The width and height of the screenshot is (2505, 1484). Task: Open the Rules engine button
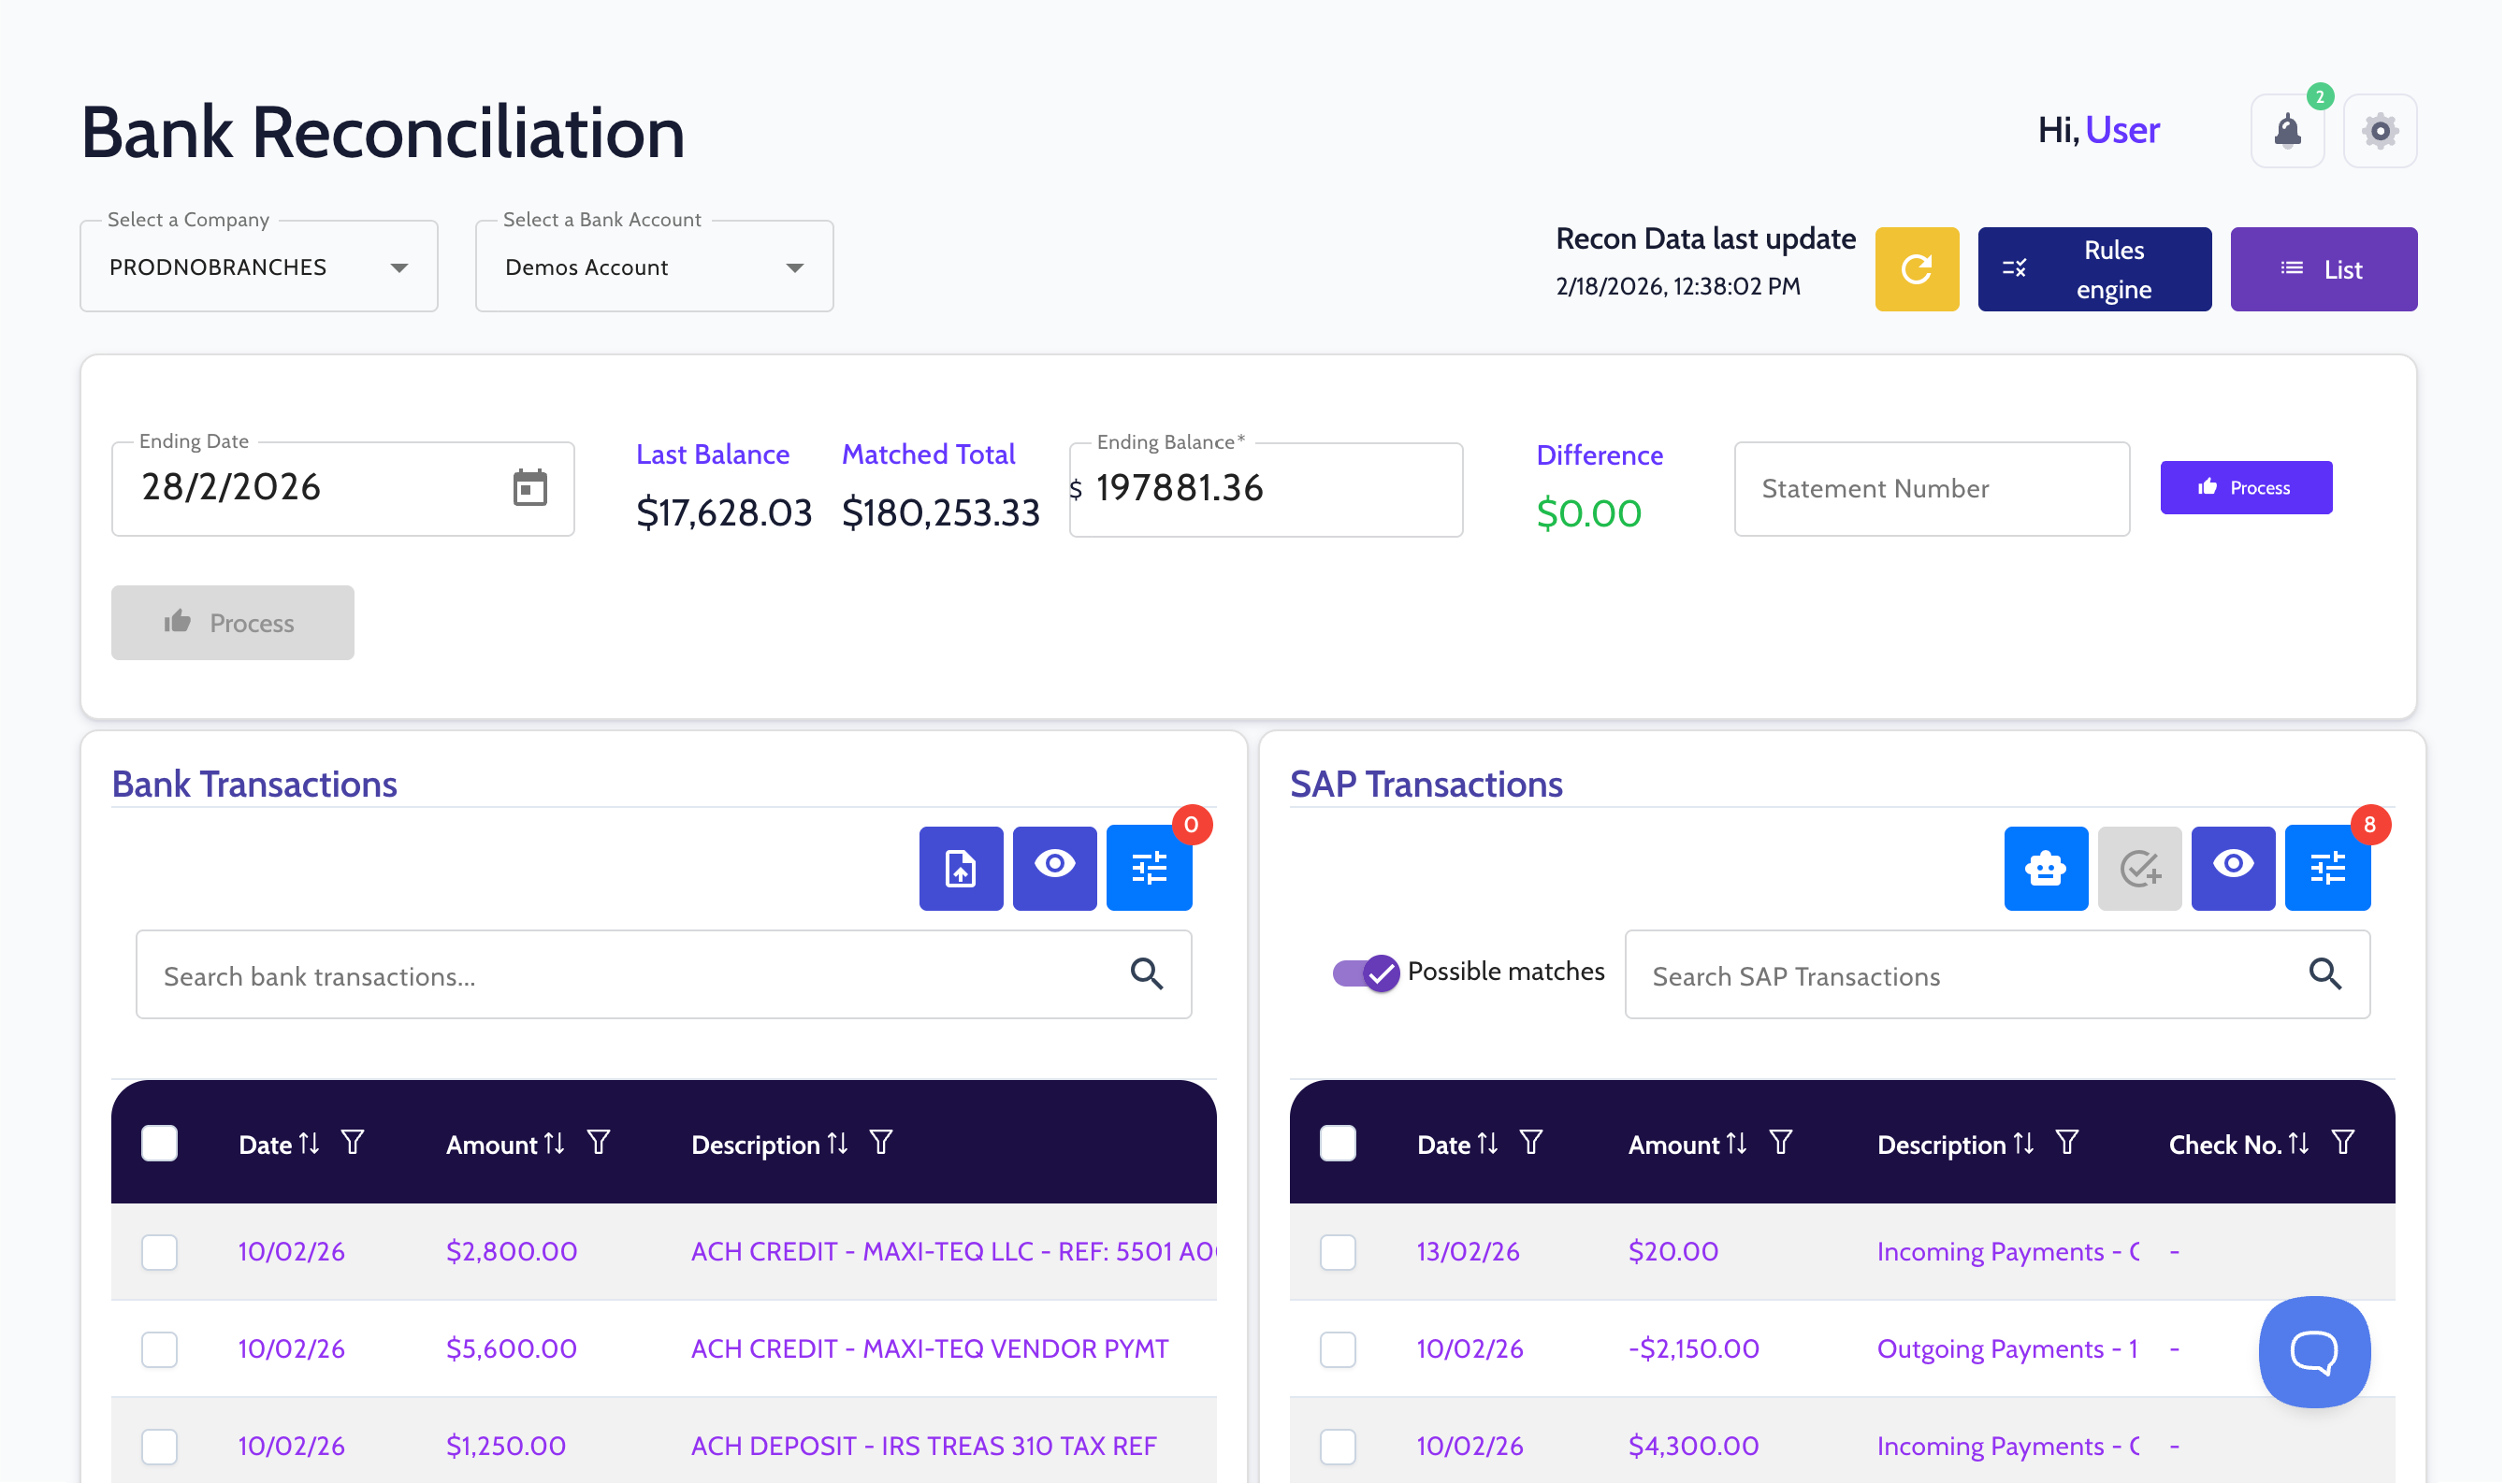[2096, 269]
